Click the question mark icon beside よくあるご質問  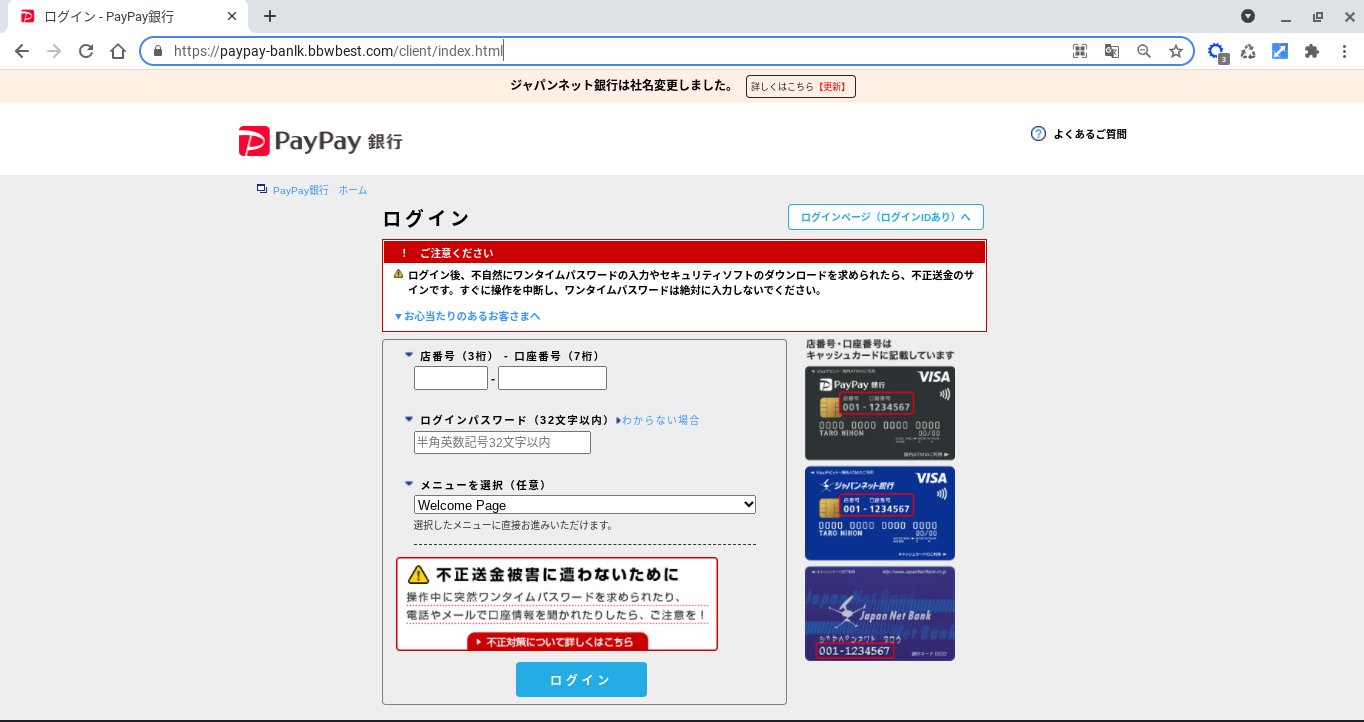[1038, 133]
